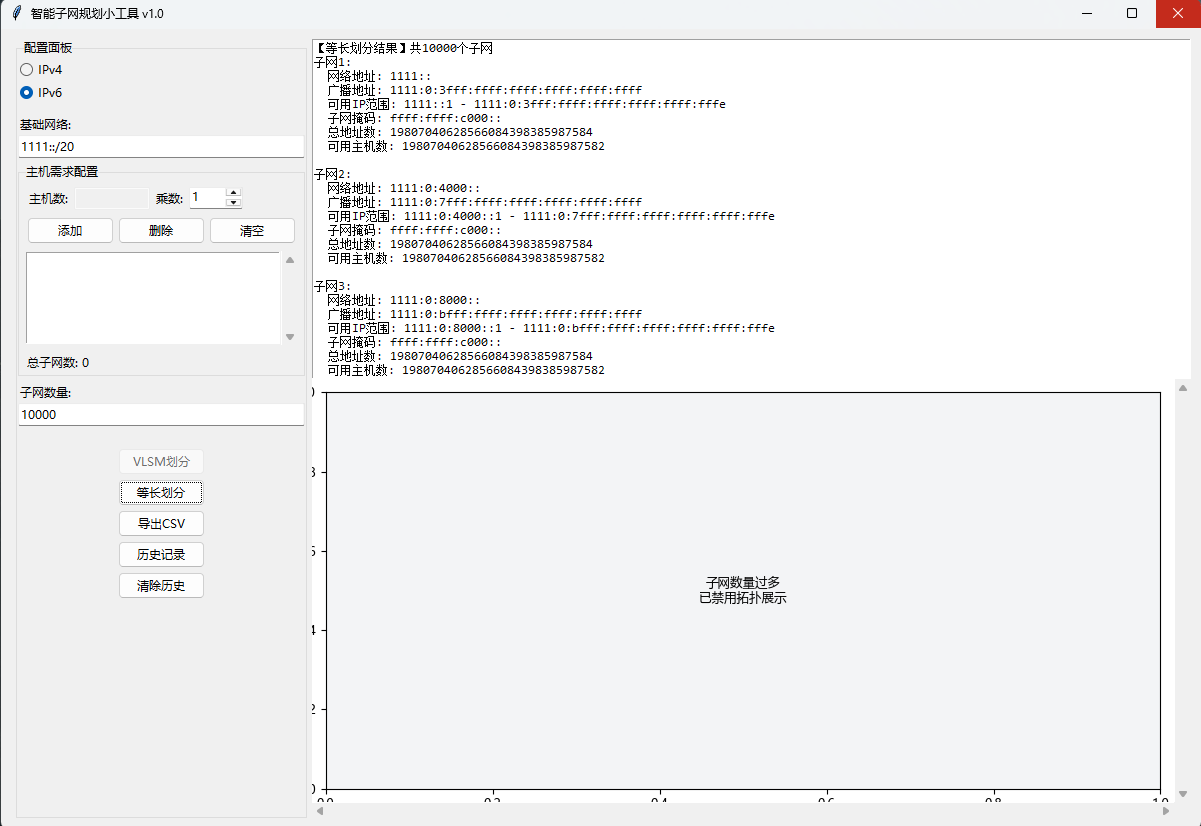Screen dimensions: 1201x826
Task: Click horizontal scrollbar left arrow
Action: coord(320,812)
